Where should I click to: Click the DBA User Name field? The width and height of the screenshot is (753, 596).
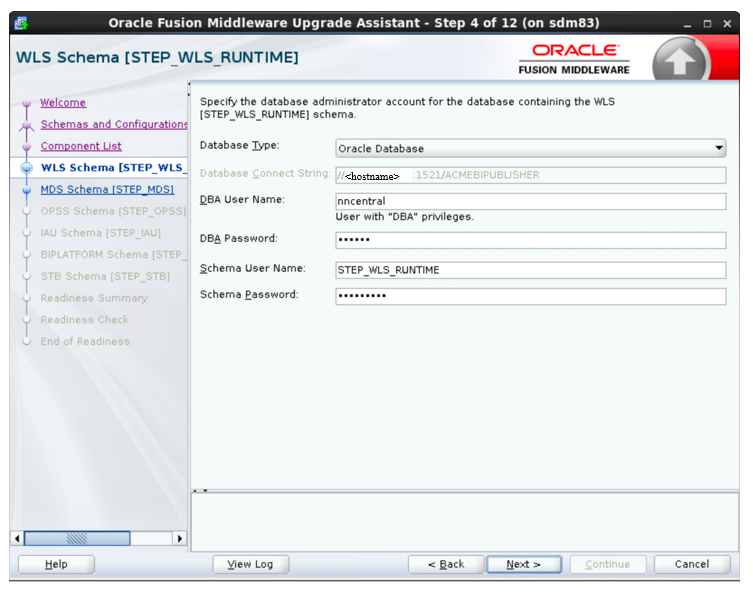tap(530, 201)
